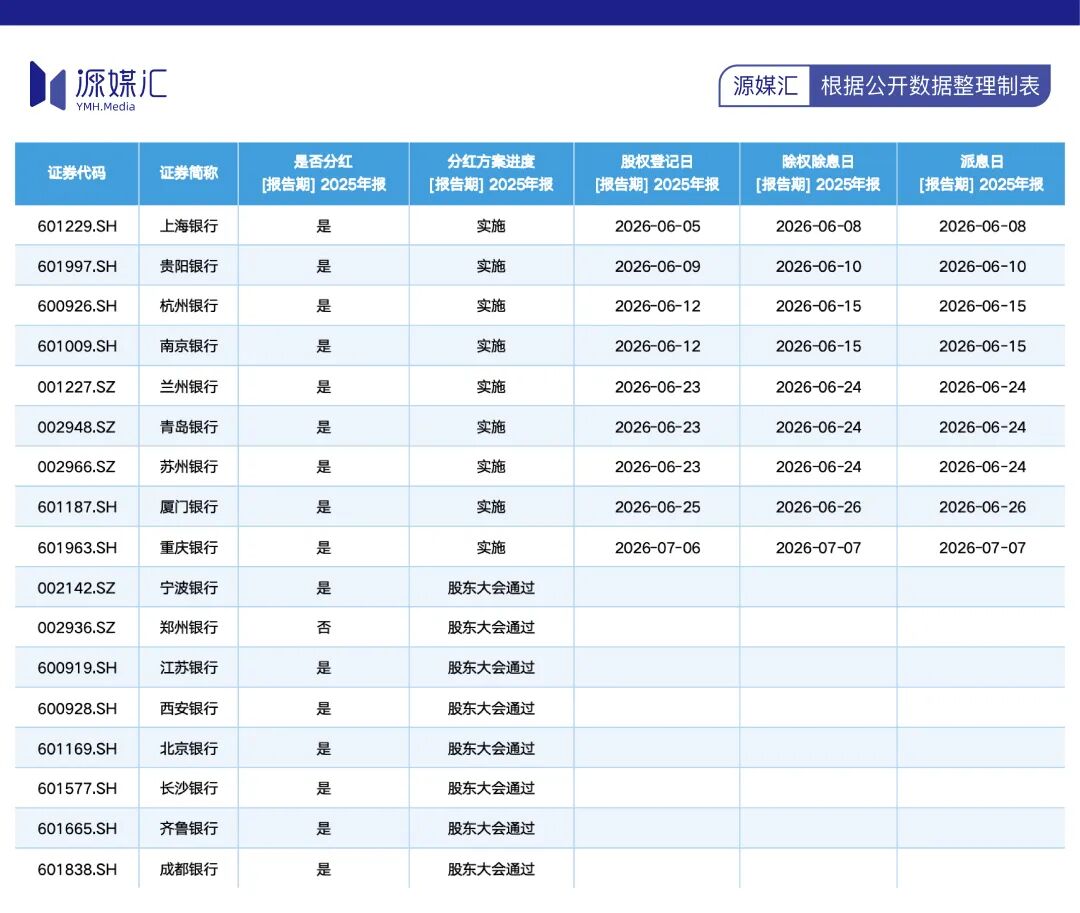Select stock code 601963.SH

[77, 548]
